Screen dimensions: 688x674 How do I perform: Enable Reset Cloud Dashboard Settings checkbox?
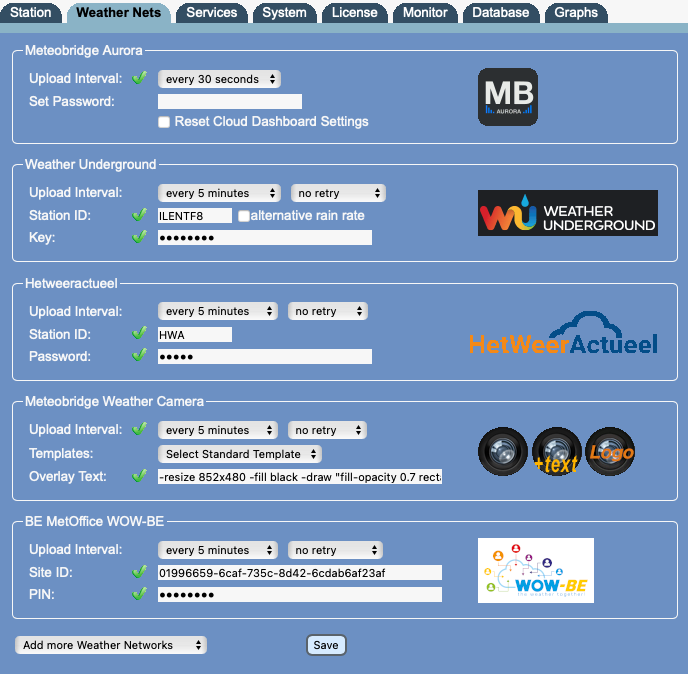165,122
